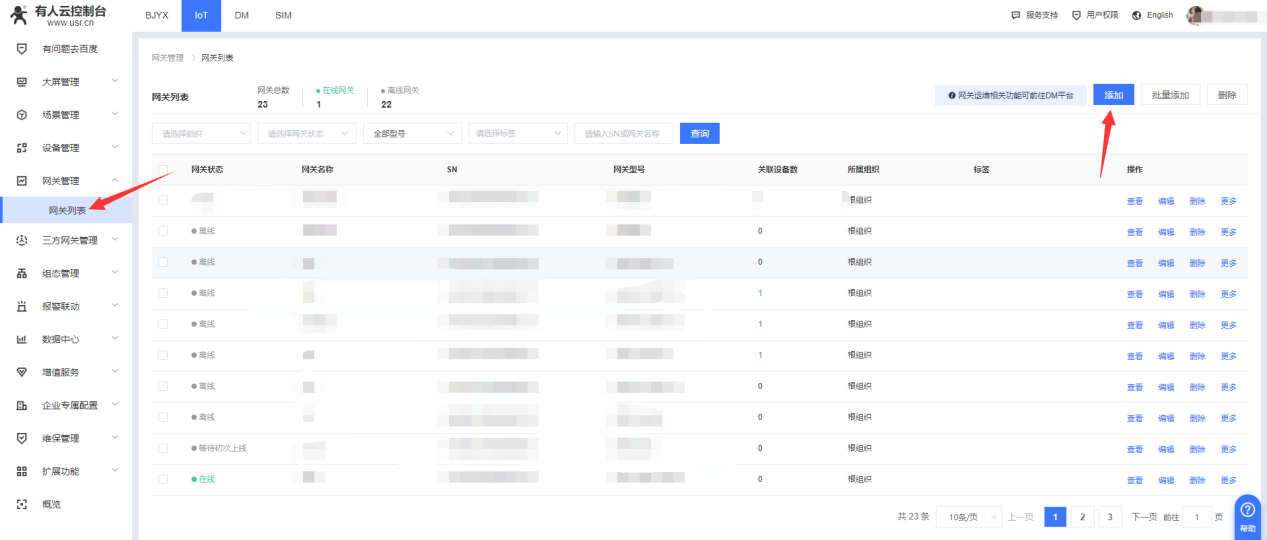Check the checkbox for 等待初次上线 row
The height and width of the screenshot is (540, 1267).
tap(163, 448)
